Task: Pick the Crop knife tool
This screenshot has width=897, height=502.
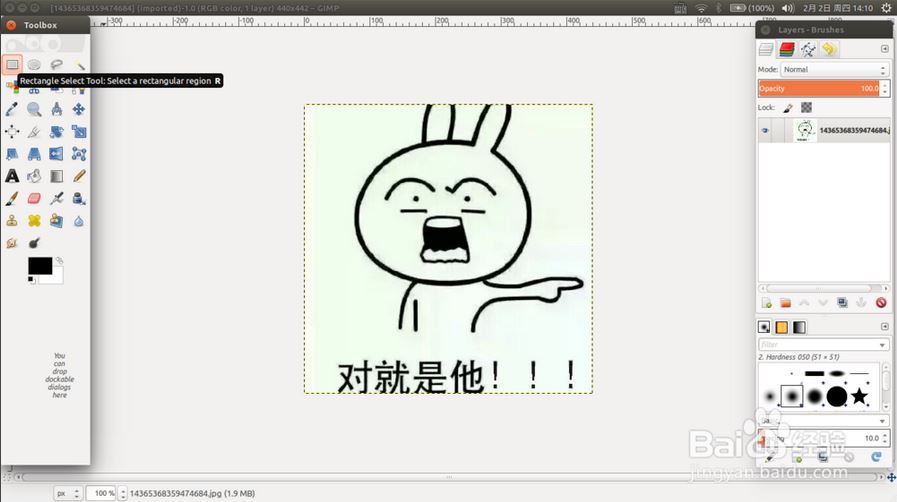Action: tap(34, 132)
